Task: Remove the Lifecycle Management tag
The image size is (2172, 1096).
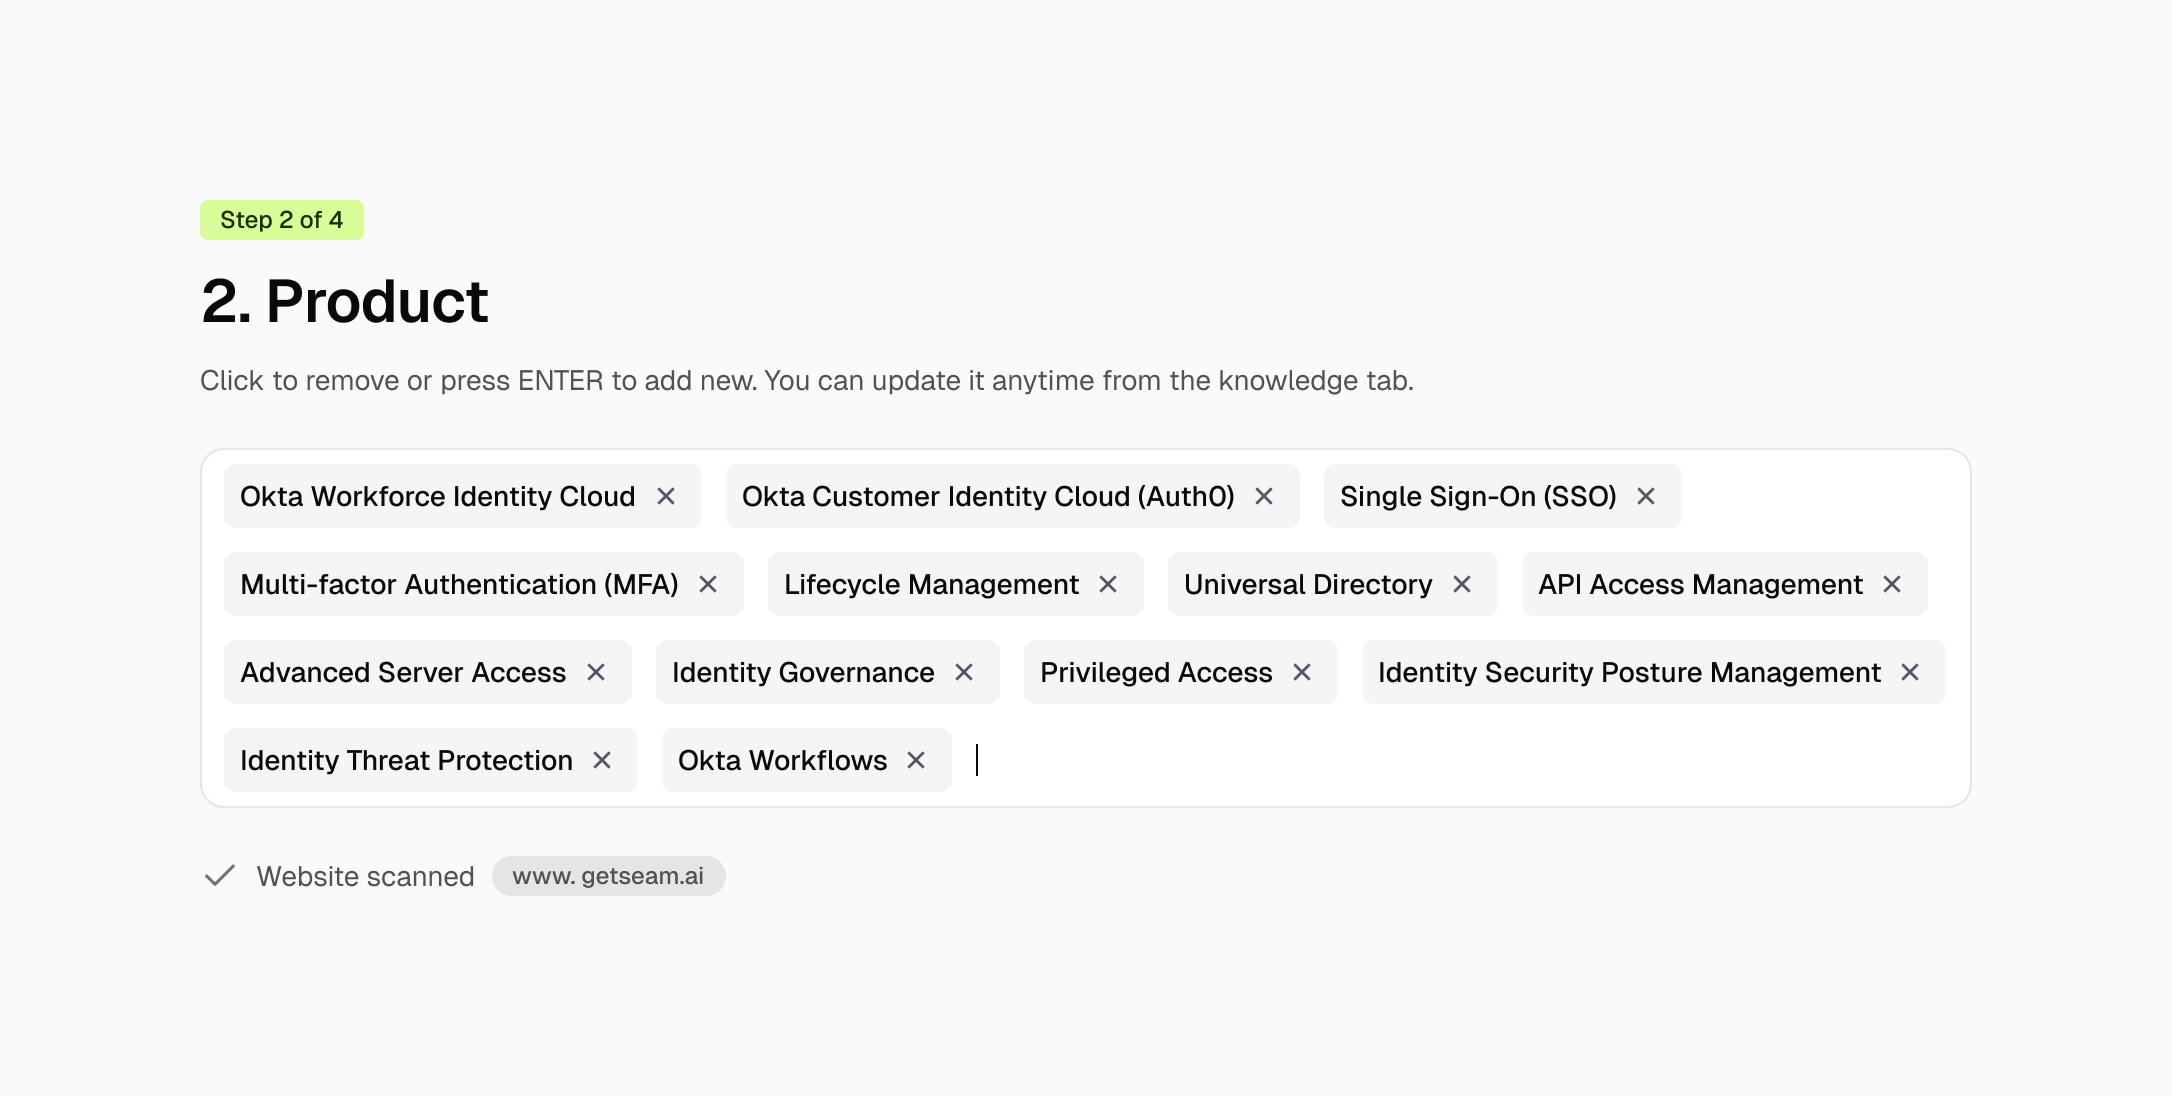Action: click(x=1108, y=584)
